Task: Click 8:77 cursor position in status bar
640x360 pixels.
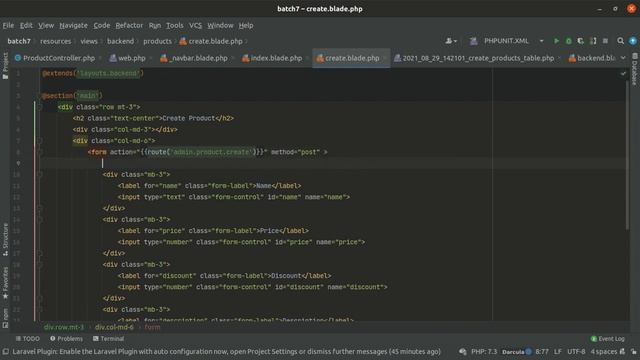Action: tap(542, 351)
